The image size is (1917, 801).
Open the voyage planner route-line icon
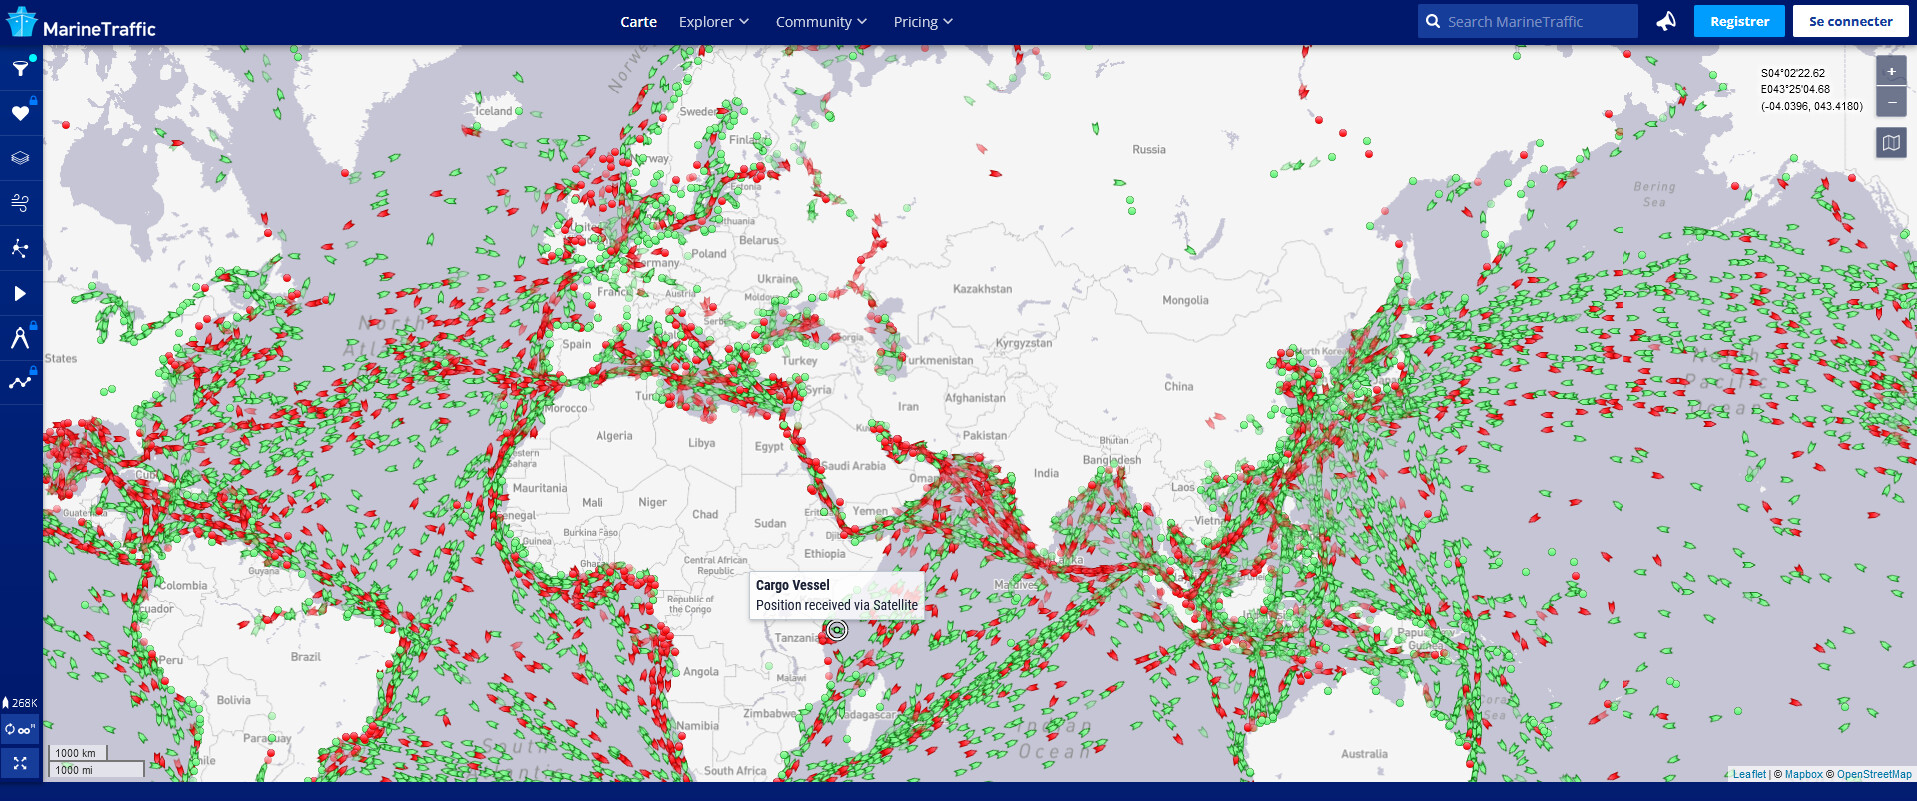tap(20, 382)
